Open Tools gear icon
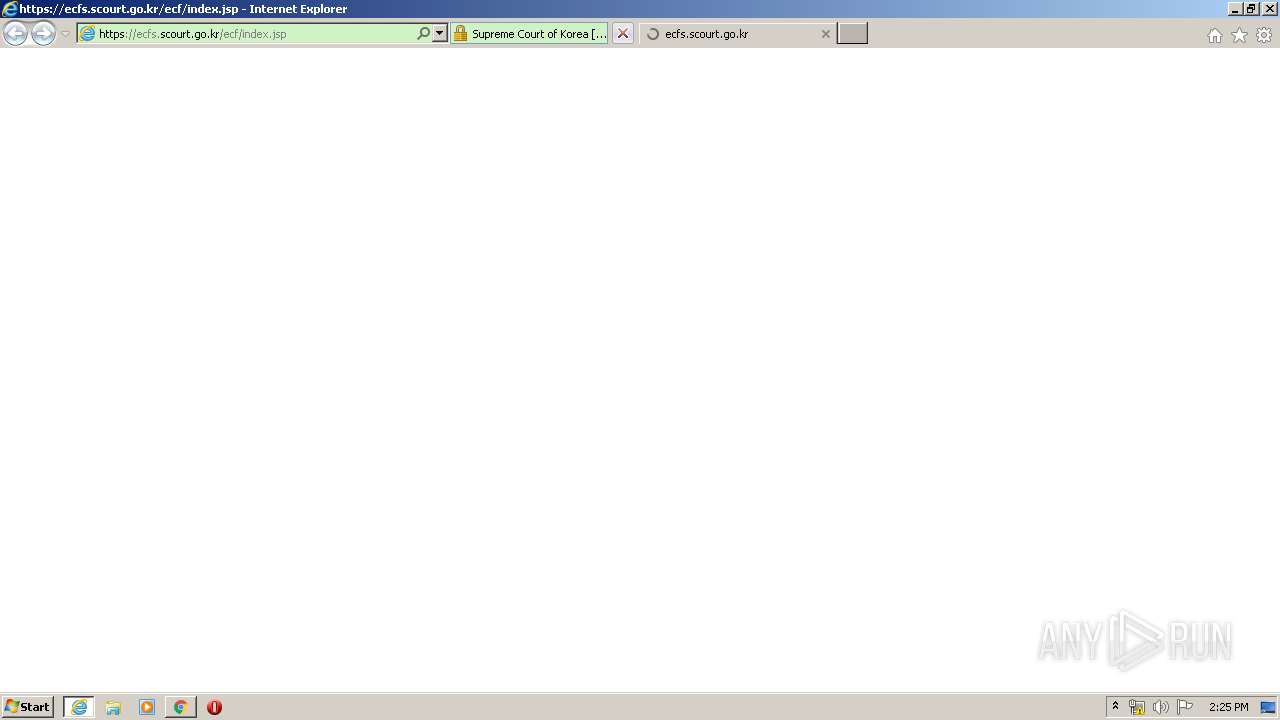This screenshot has width=1280, height=720. (1264, 35)
